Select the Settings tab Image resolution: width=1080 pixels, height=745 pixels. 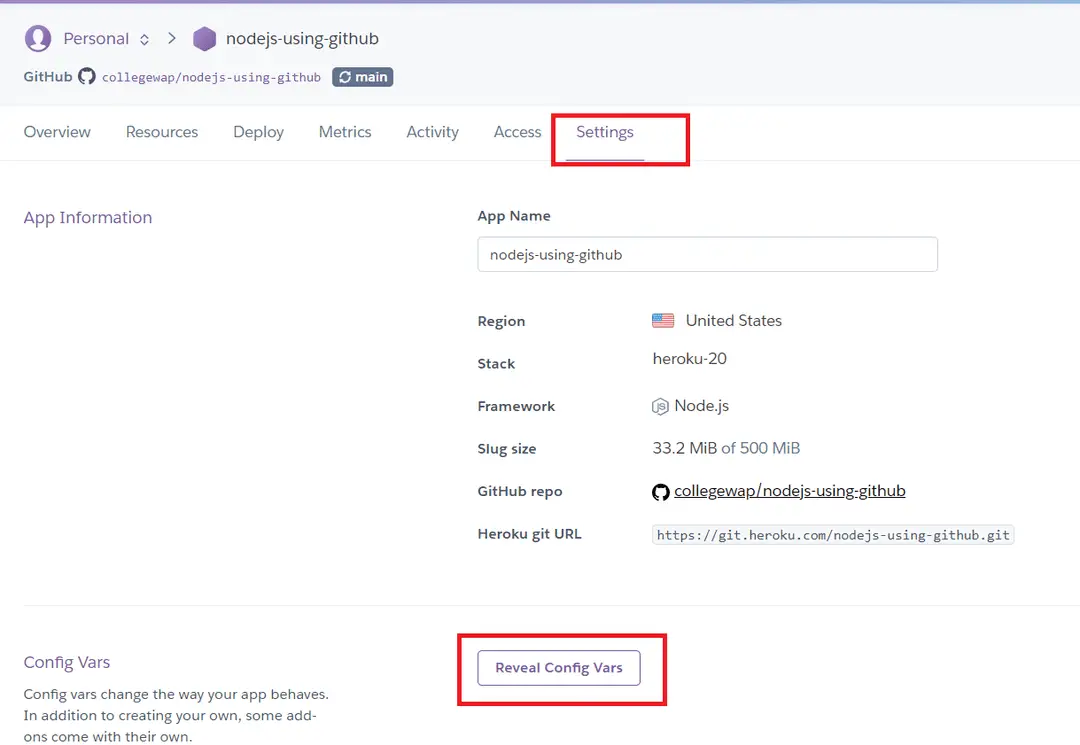tap(605, 132)
